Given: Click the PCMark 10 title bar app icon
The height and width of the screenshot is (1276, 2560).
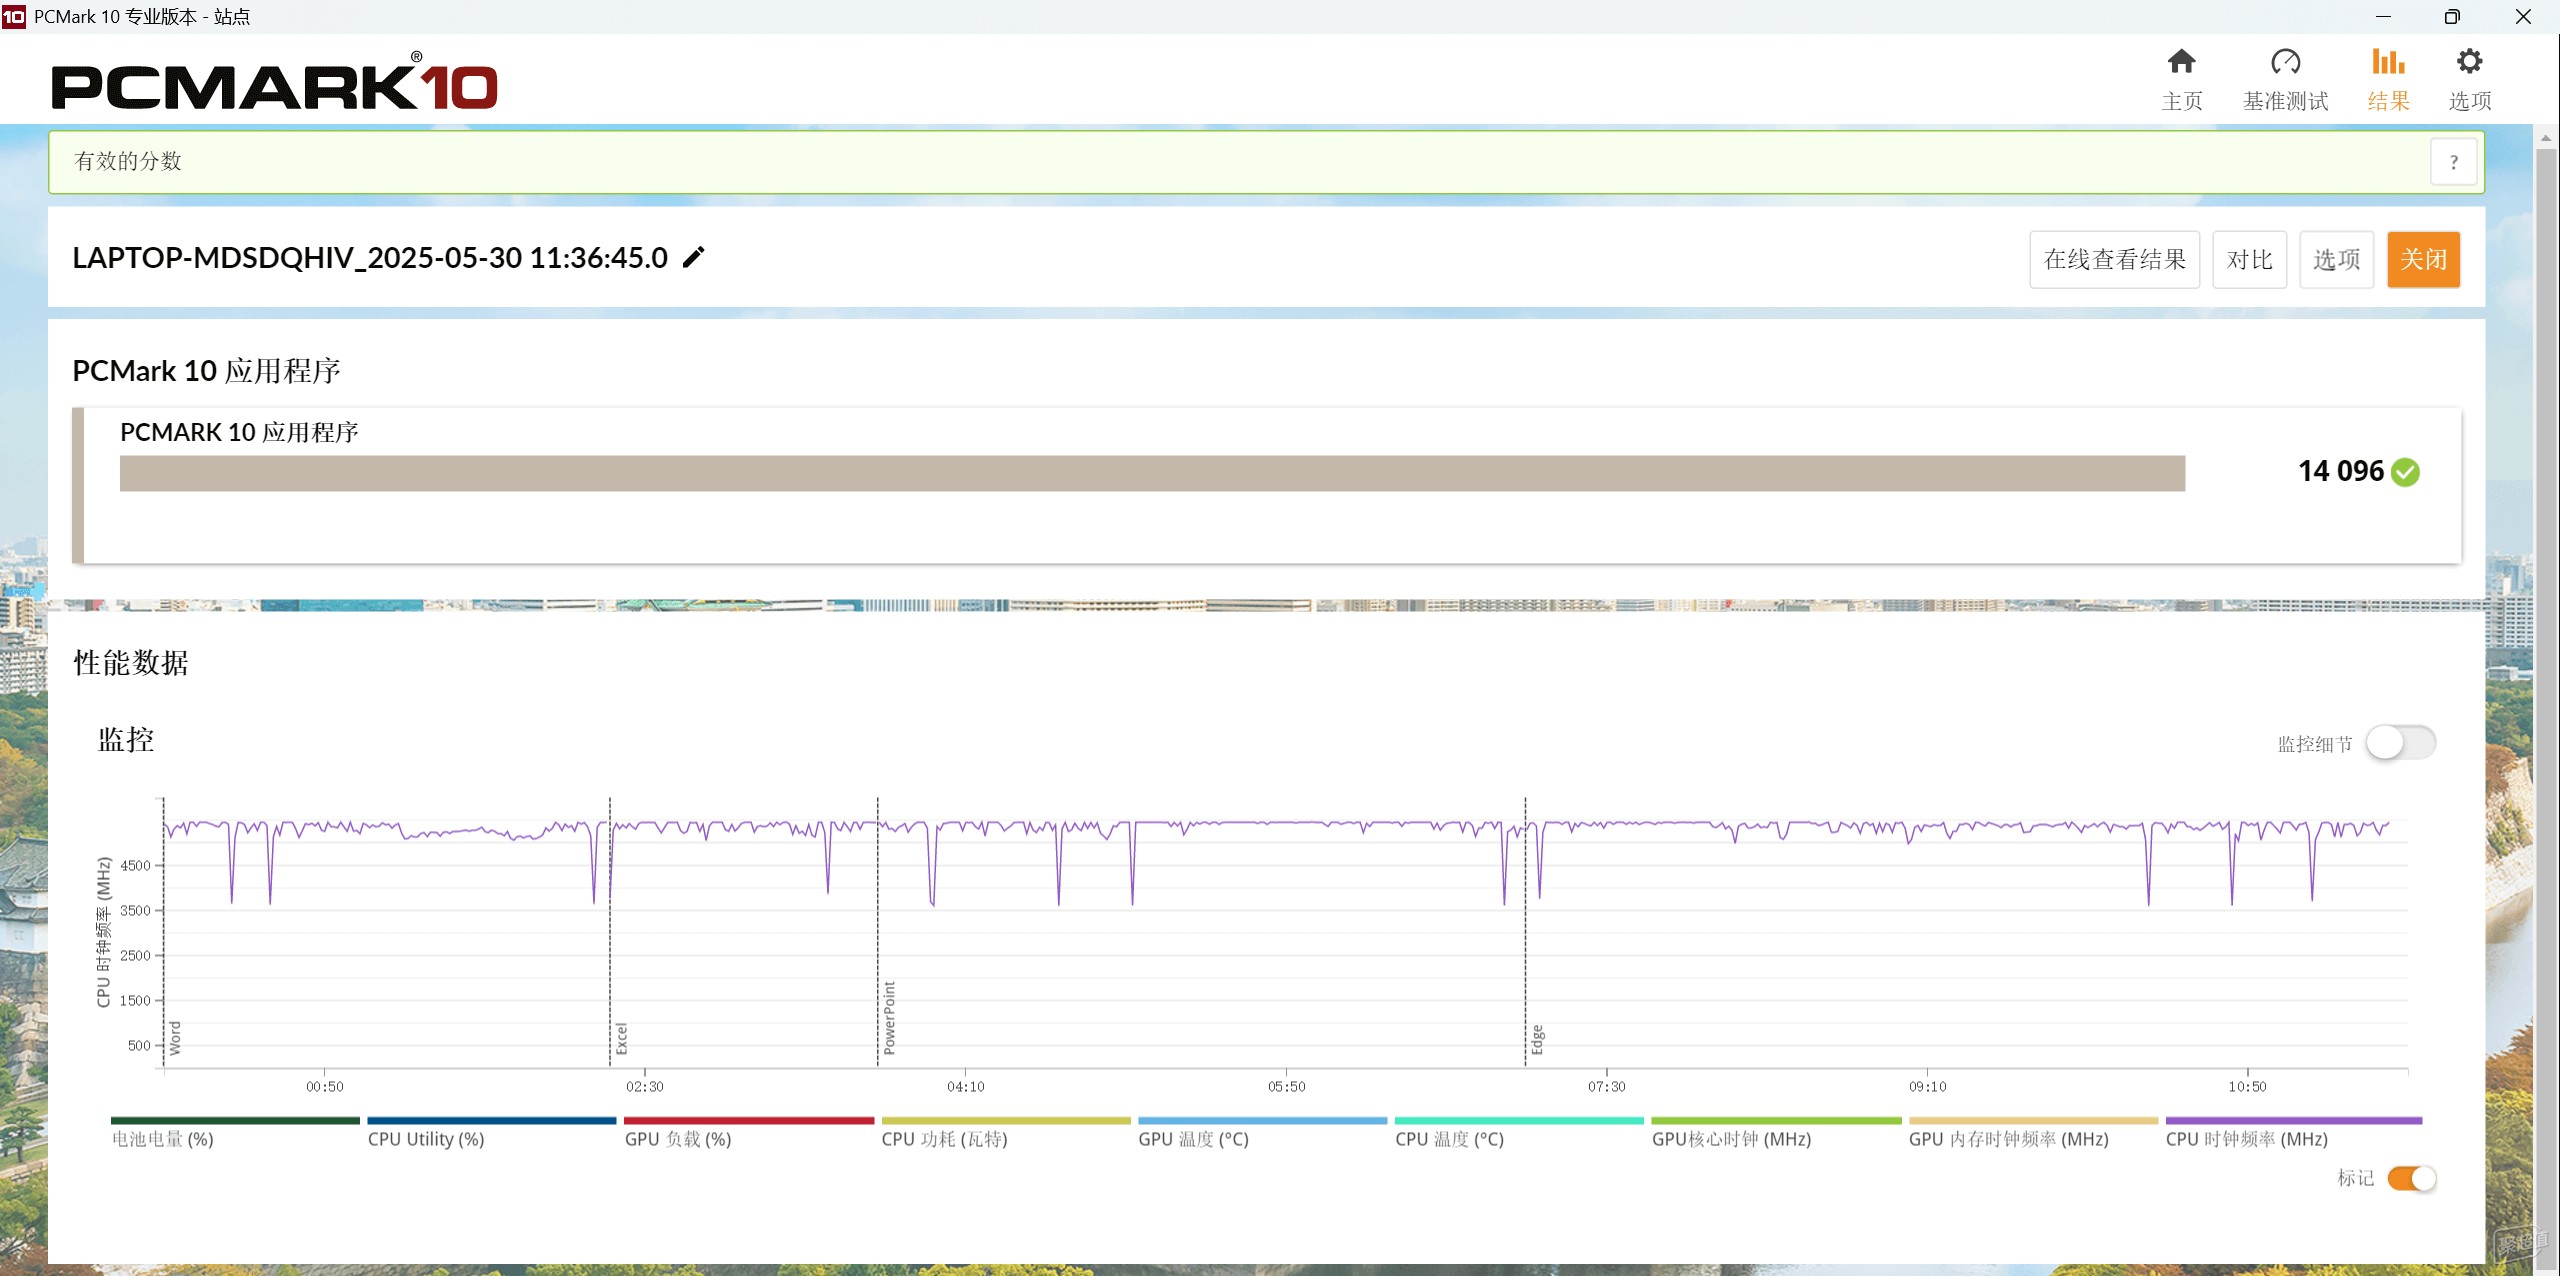Looking at the screenshot, I should (14, 16).
